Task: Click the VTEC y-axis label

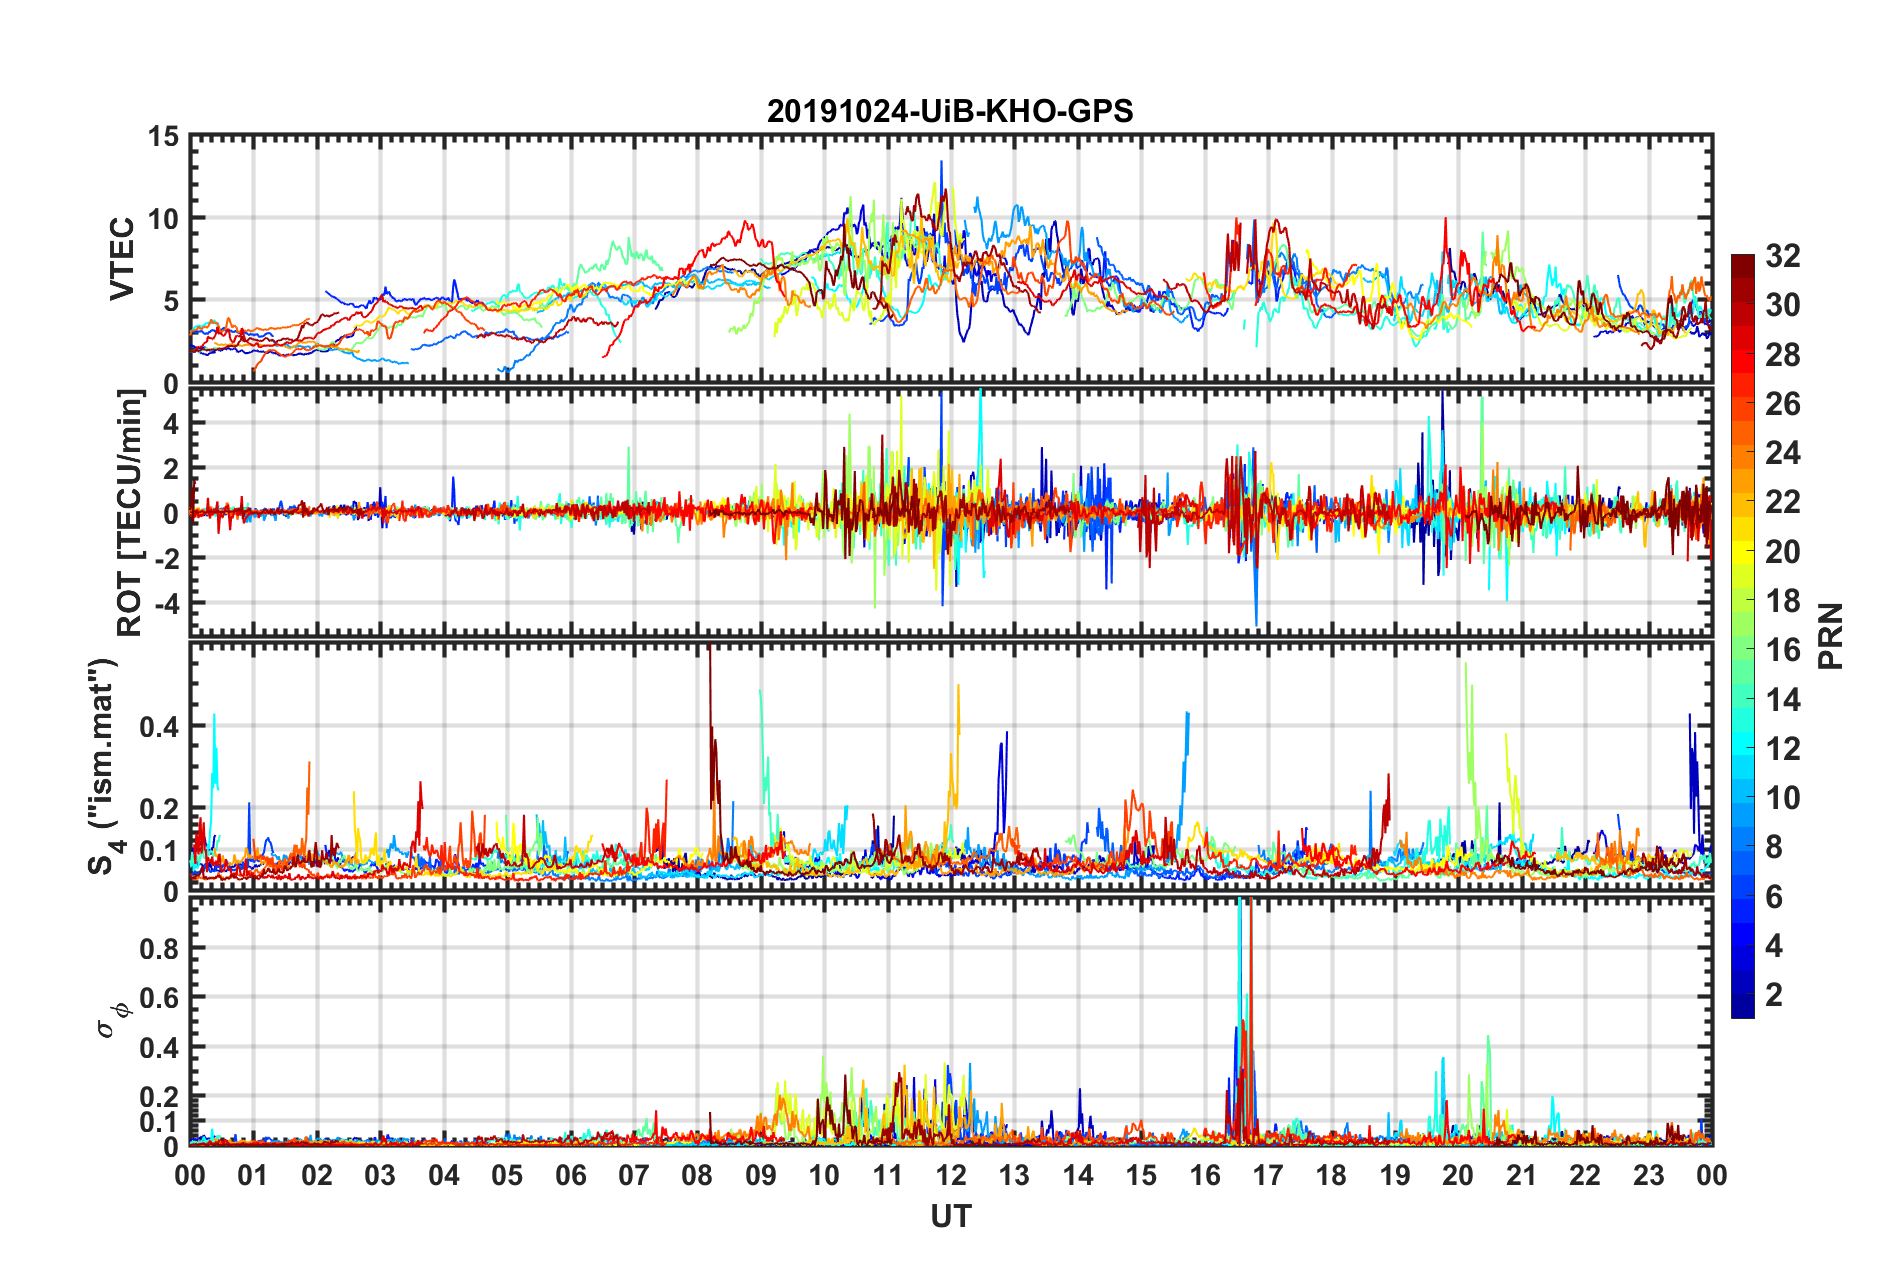Action: coord(121,258)
